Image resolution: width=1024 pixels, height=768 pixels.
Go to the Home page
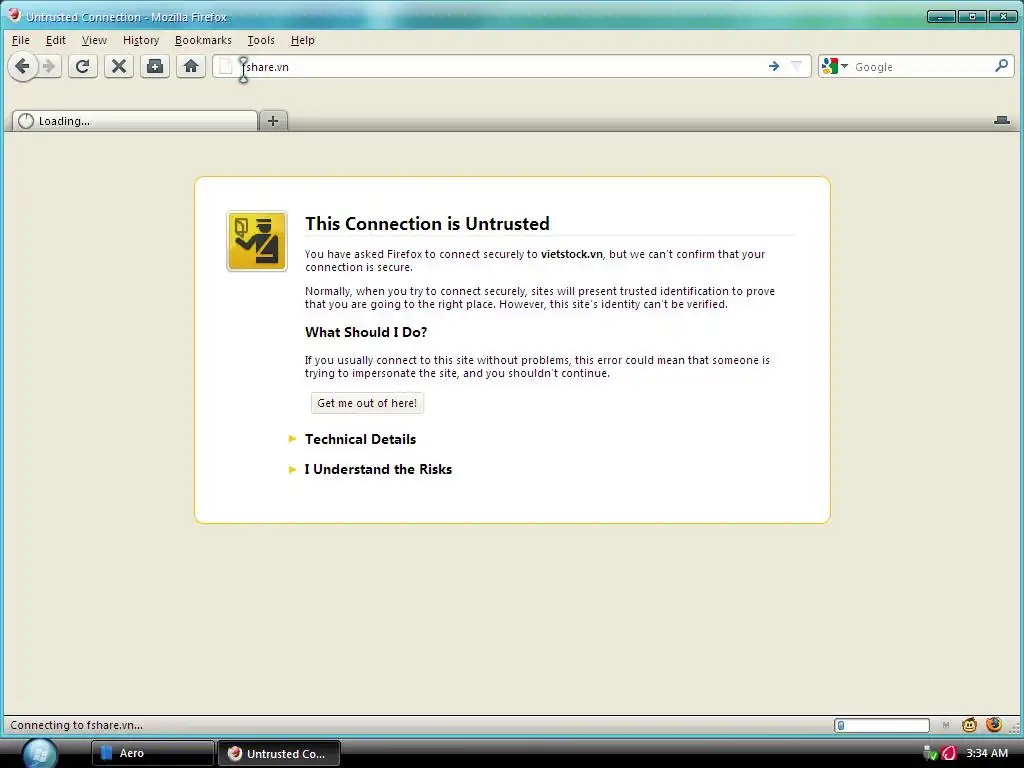[x=191, y=67]
